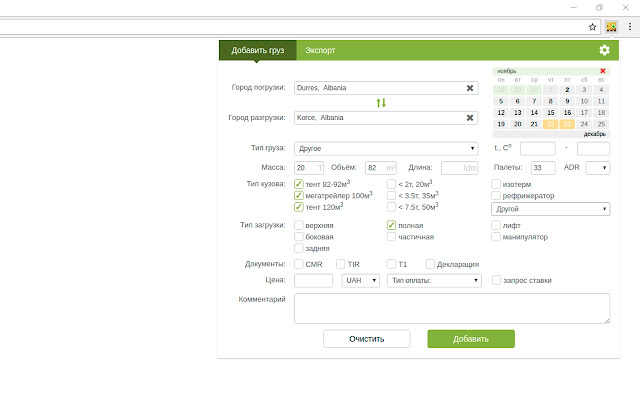Switch to the Экспорт tab
640x400 pixels.
[320, 50]
